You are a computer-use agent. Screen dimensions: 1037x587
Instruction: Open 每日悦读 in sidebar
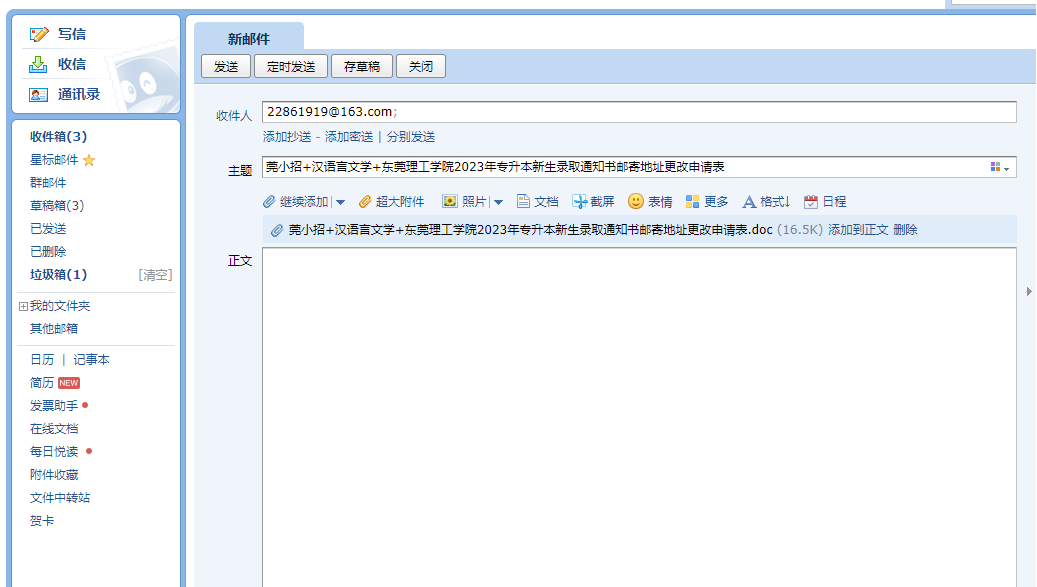pos(54,451)
